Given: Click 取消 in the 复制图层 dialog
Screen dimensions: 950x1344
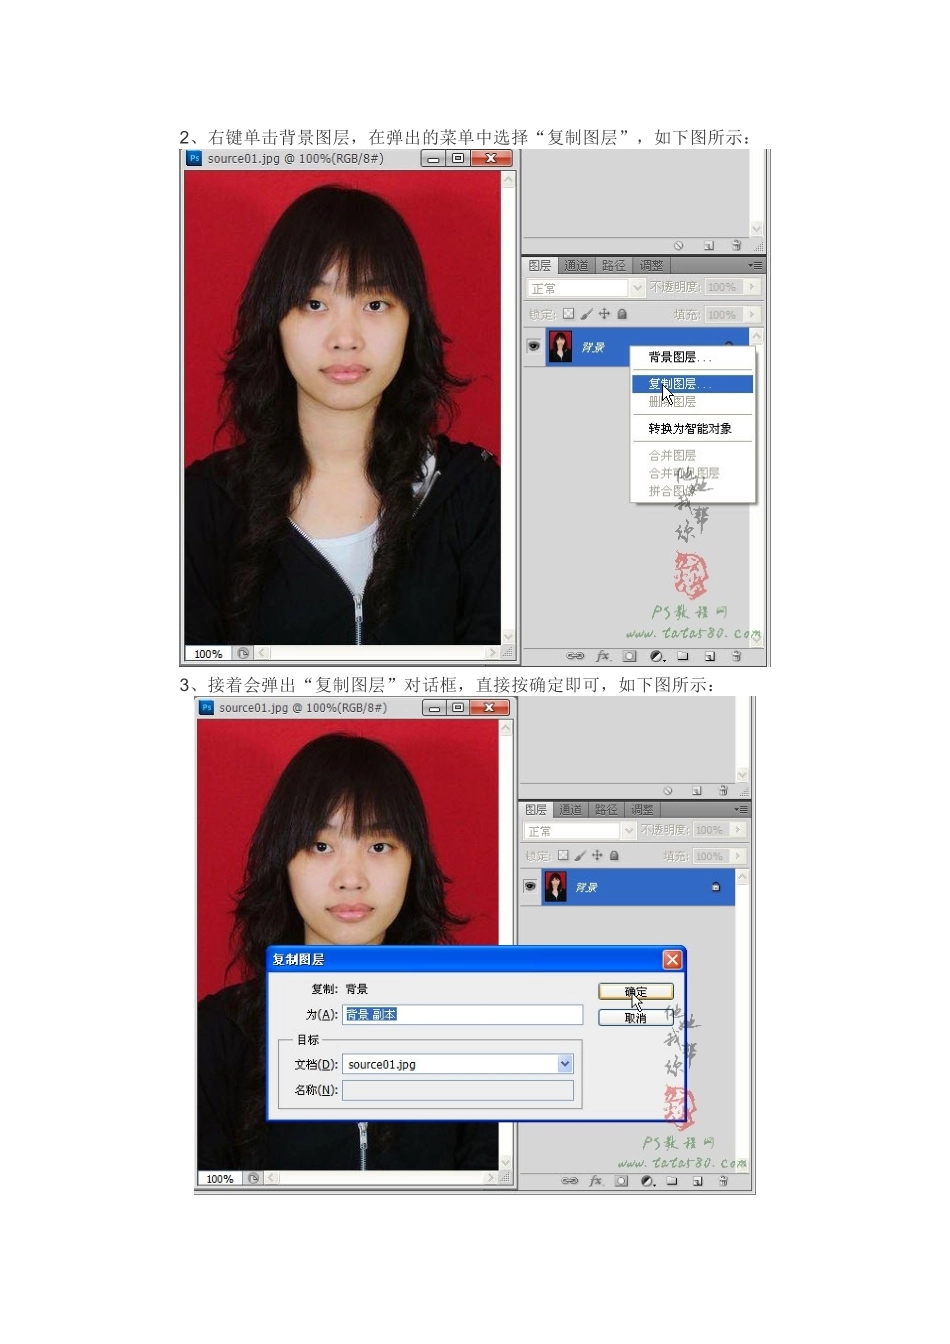Looking at the screenshot, I should (x=636, y=1018).
